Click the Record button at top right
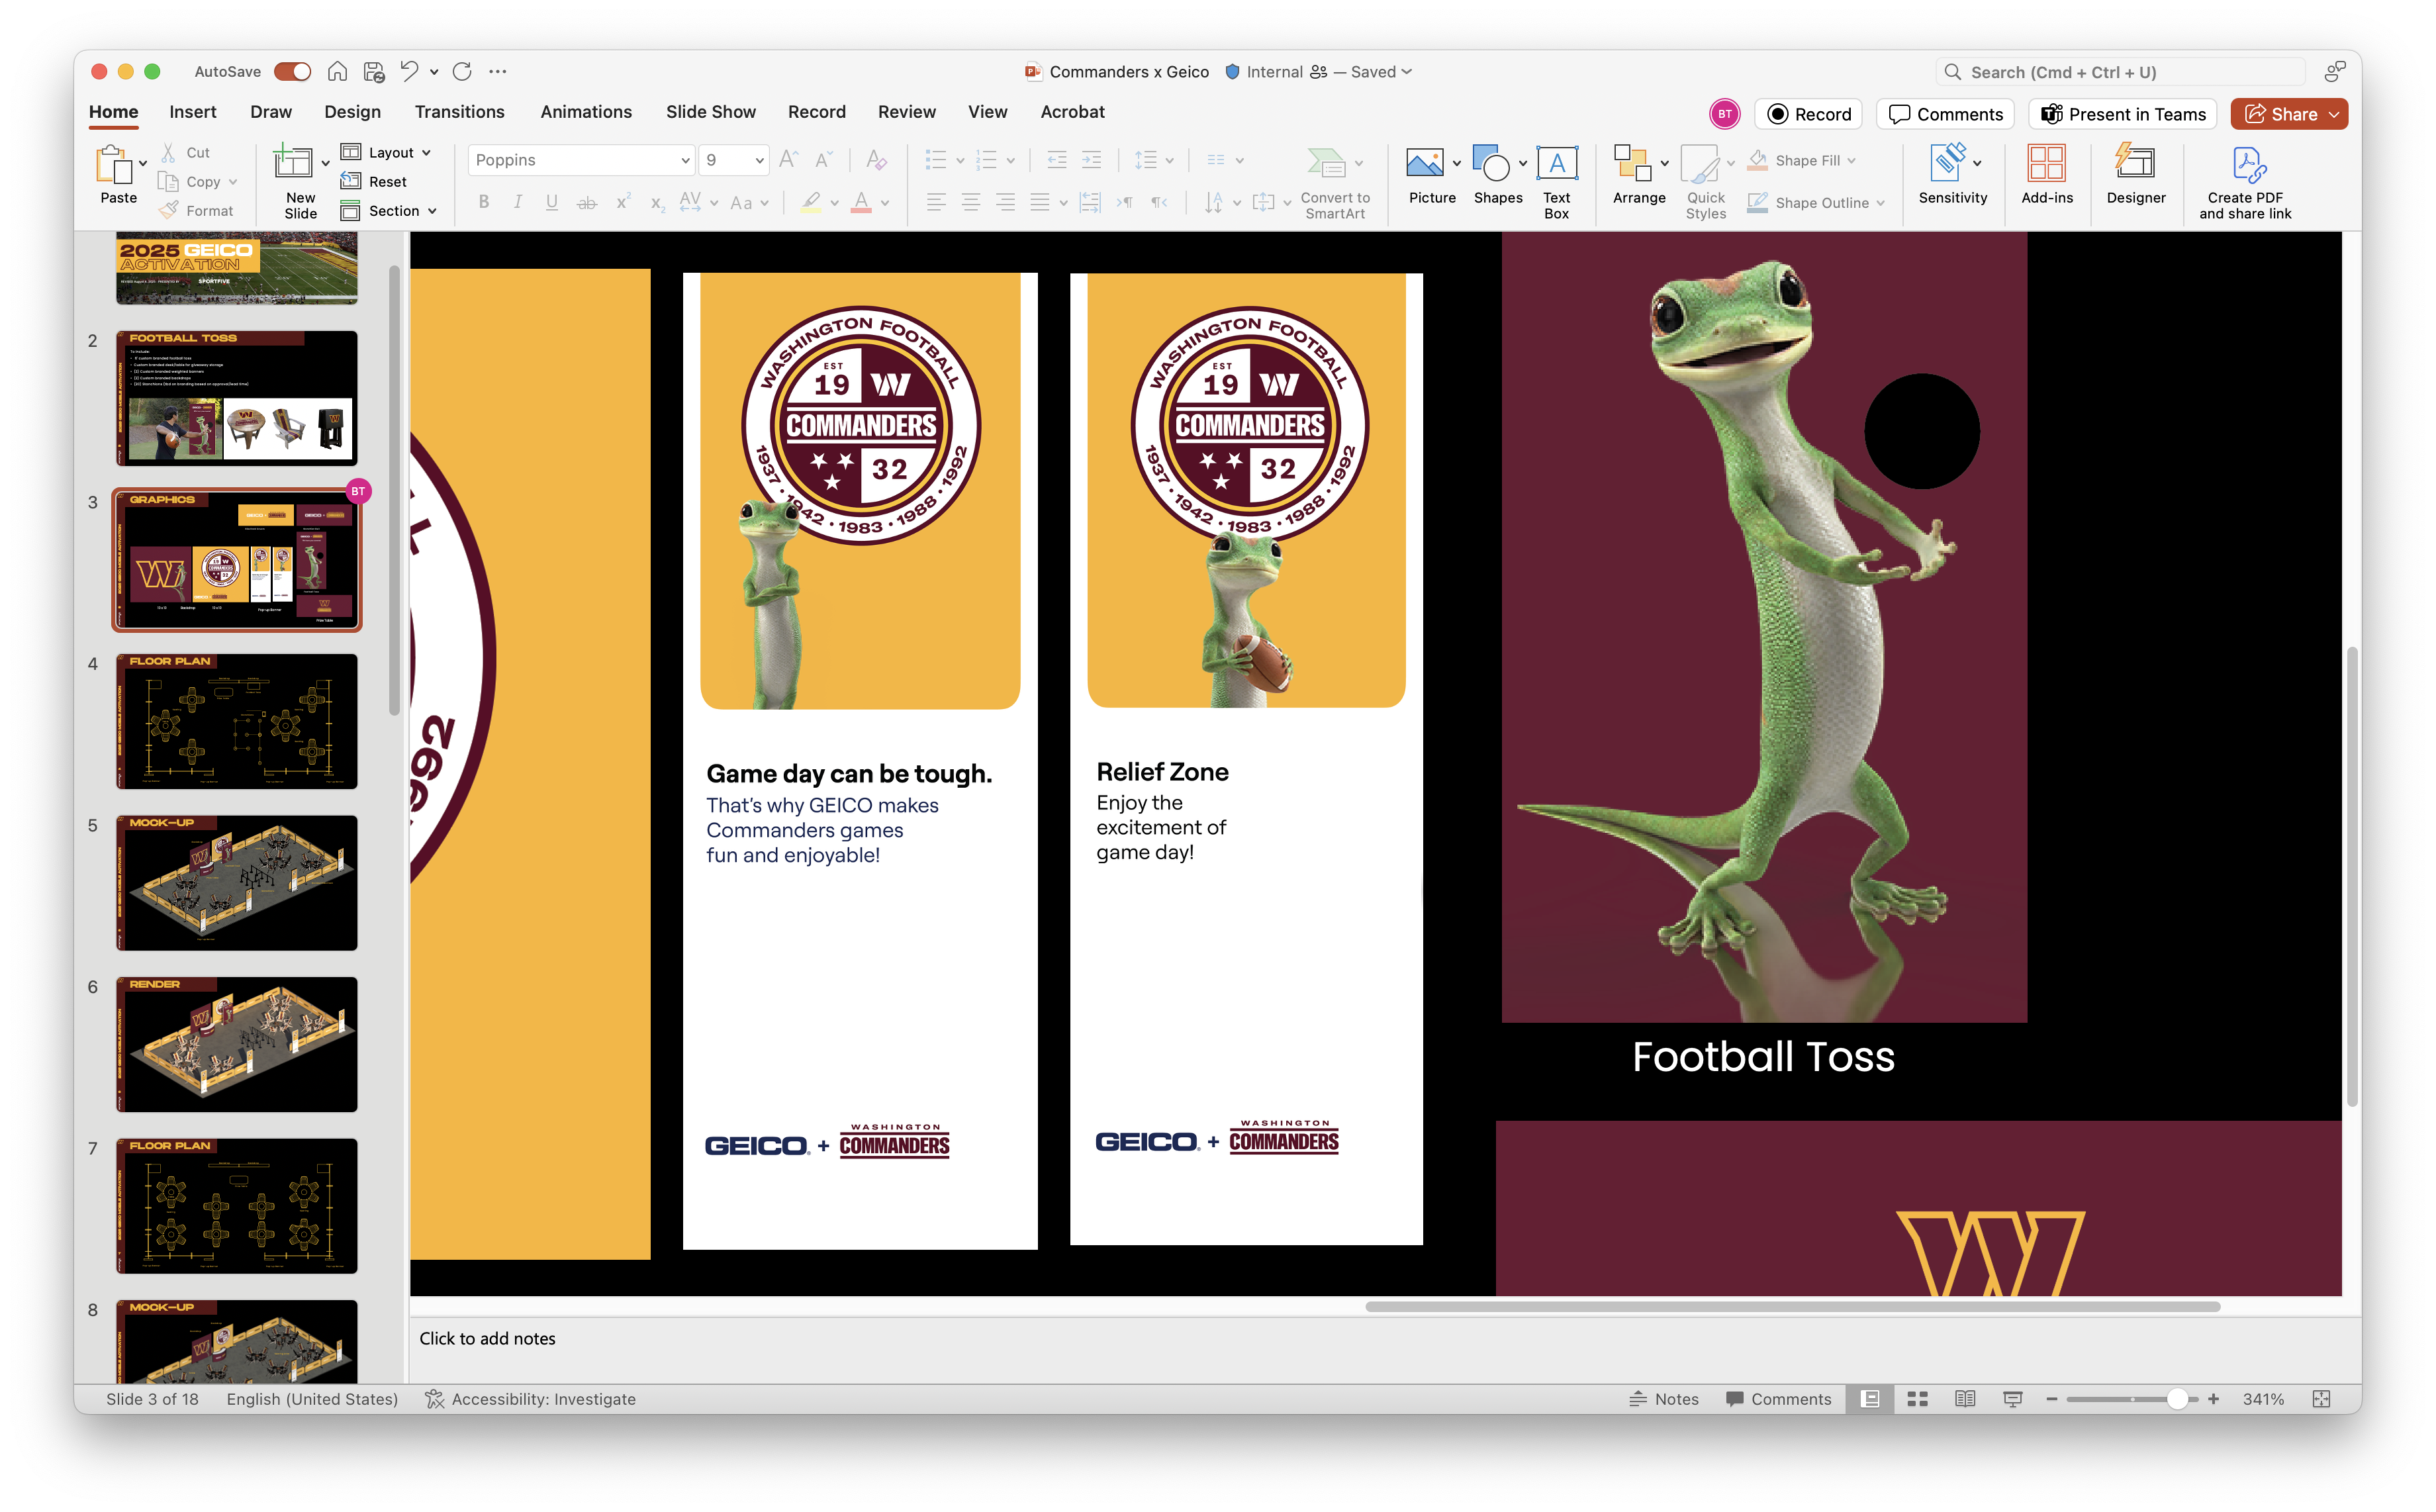 tap(1810, 114)
